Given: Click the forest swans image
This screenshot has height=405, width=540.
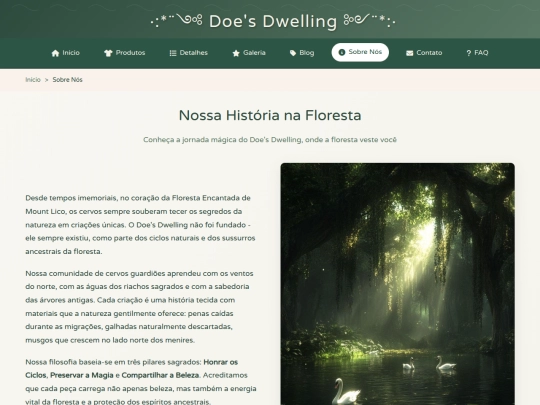Looking at the screenshot, I should [397, 284].
